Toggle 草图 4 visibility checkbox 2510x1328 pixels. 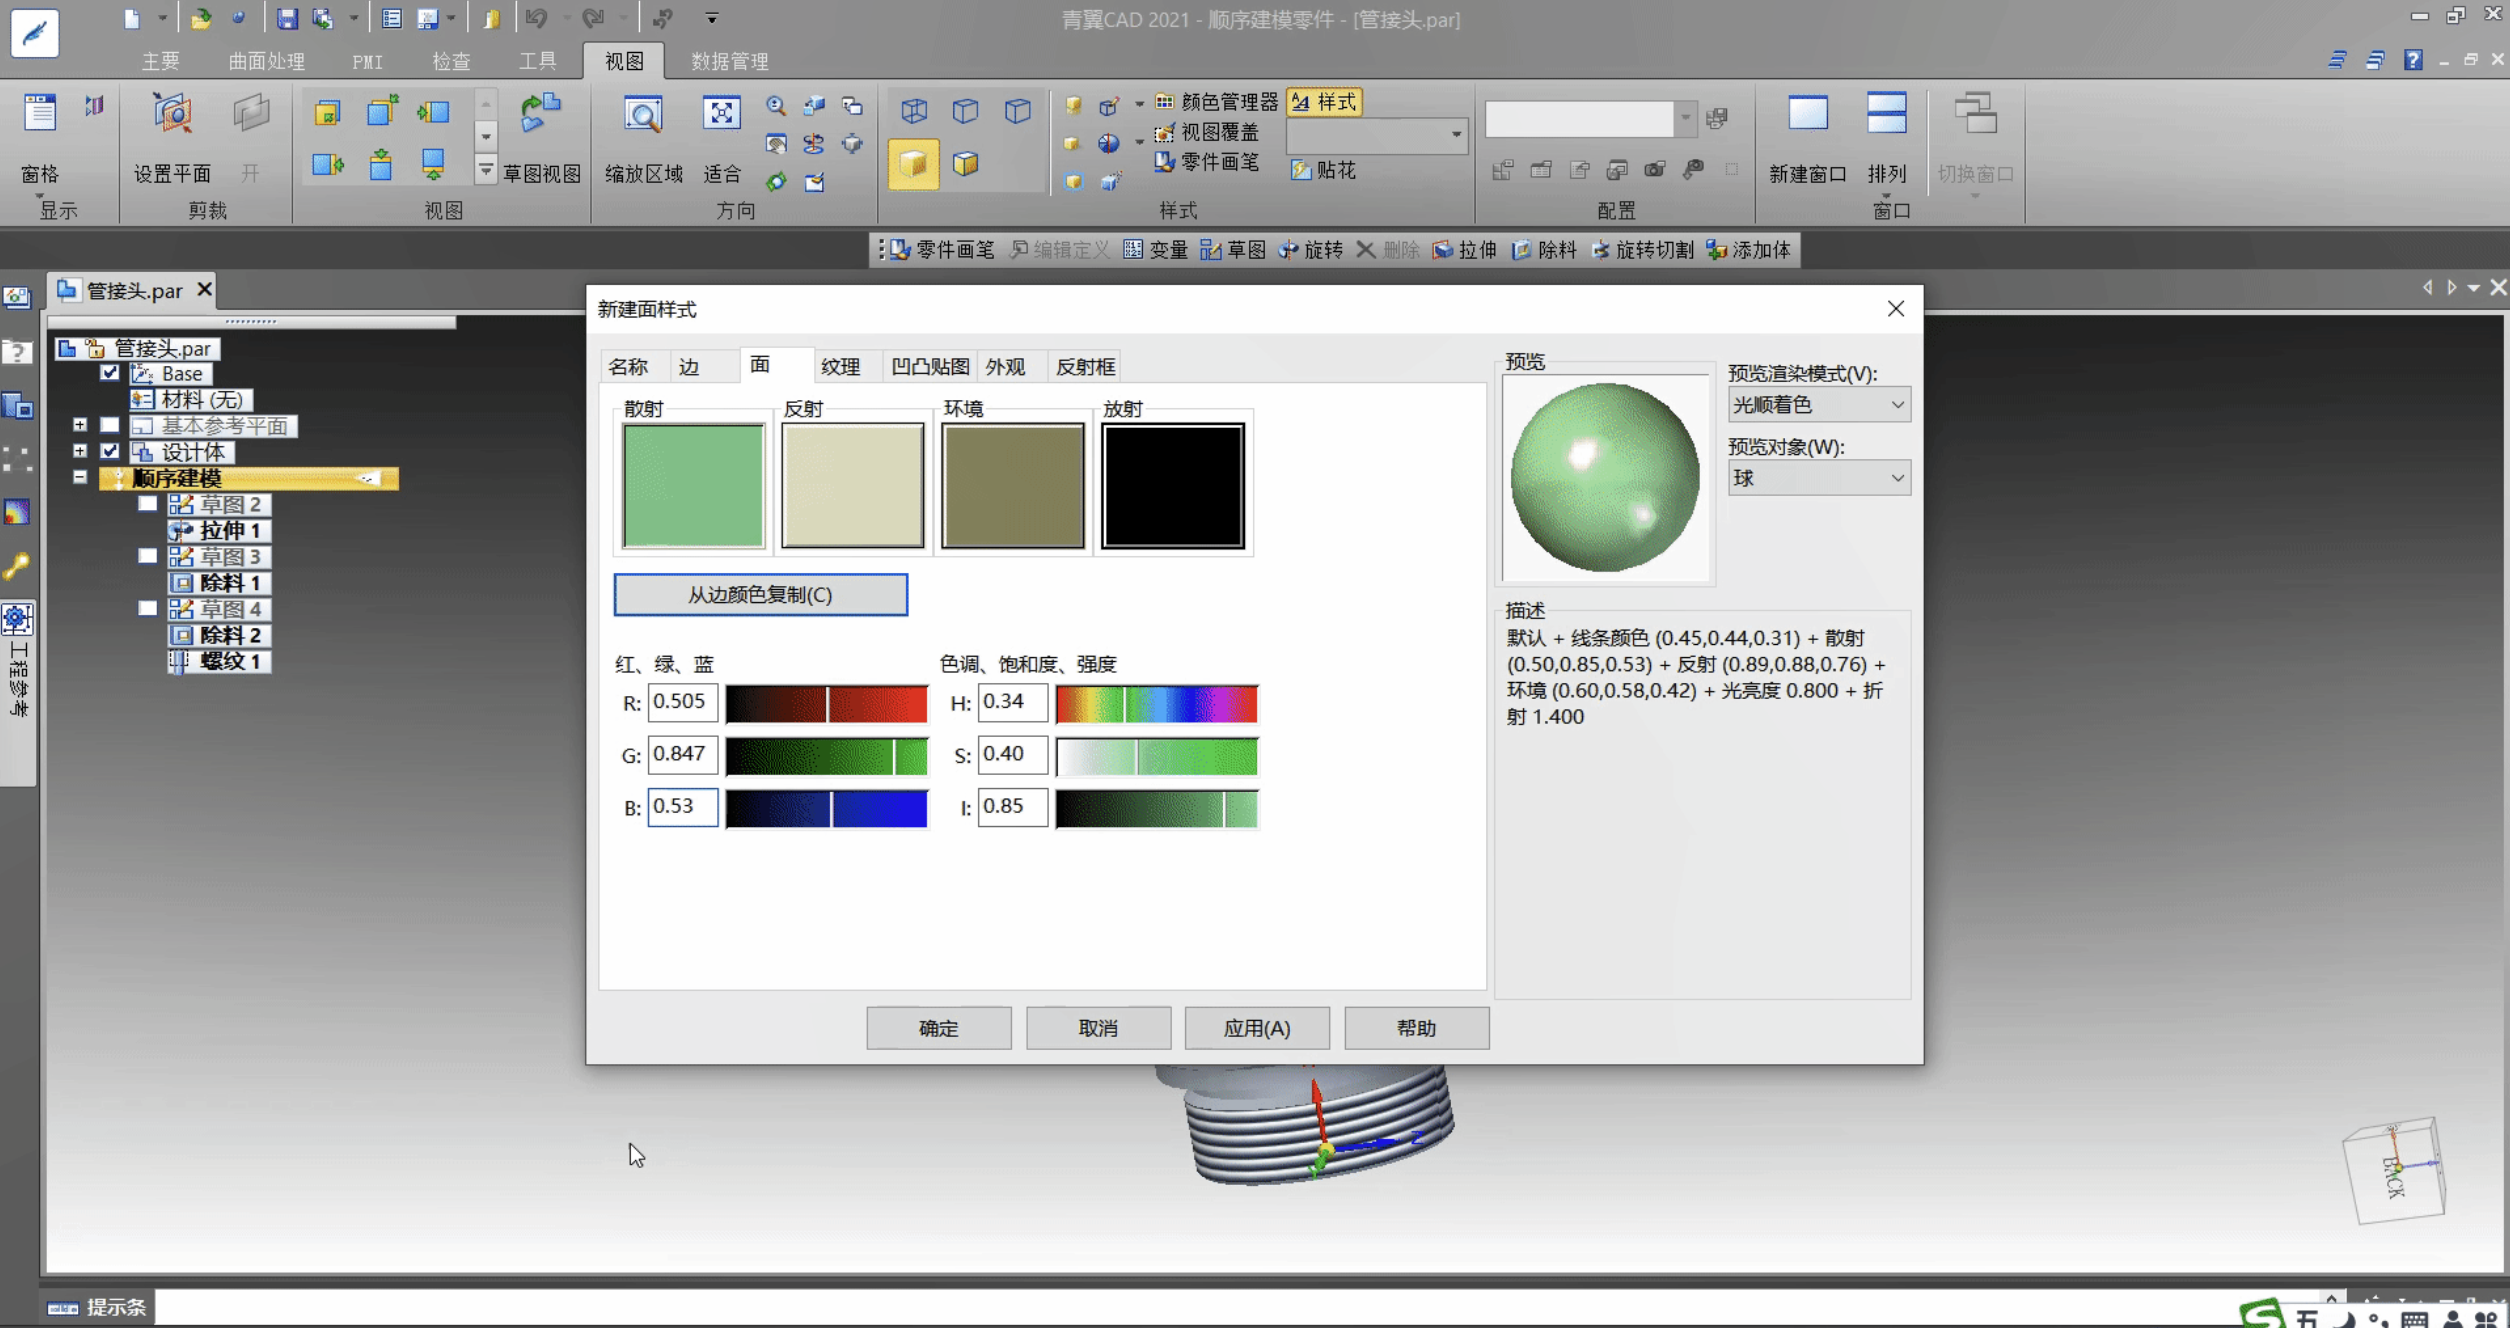148,608
